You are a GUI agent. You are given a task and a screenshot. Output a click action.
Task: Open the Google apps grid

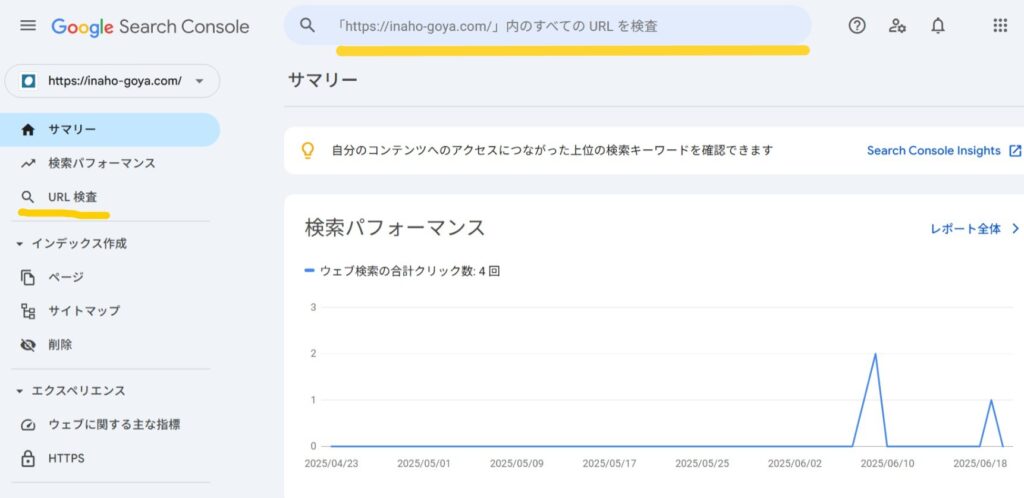[x=1000, y=25]
